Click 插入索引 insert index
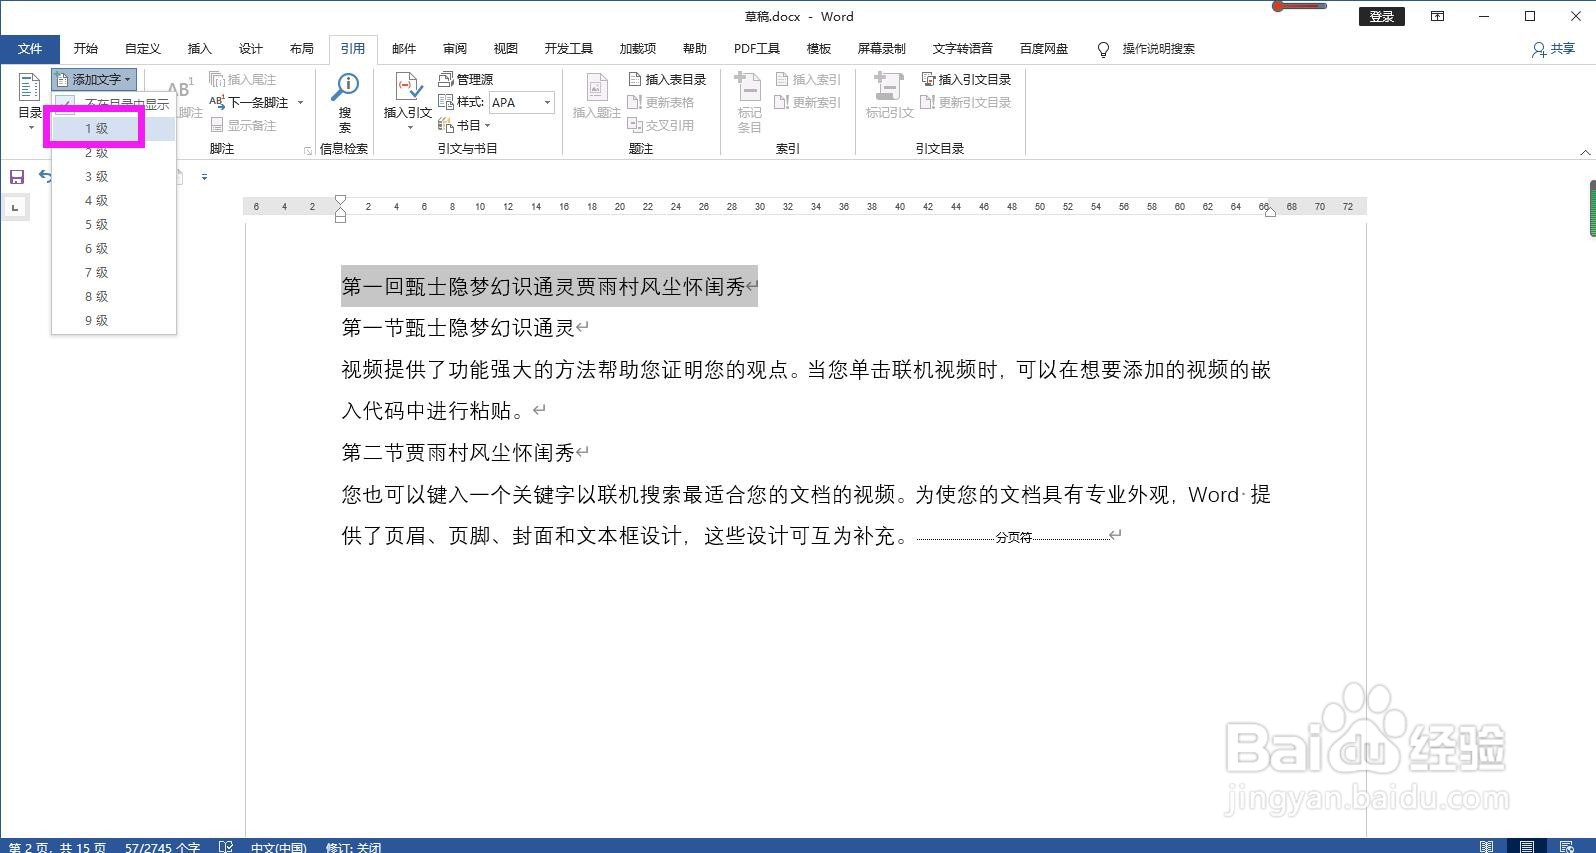 tap(808, 79)
